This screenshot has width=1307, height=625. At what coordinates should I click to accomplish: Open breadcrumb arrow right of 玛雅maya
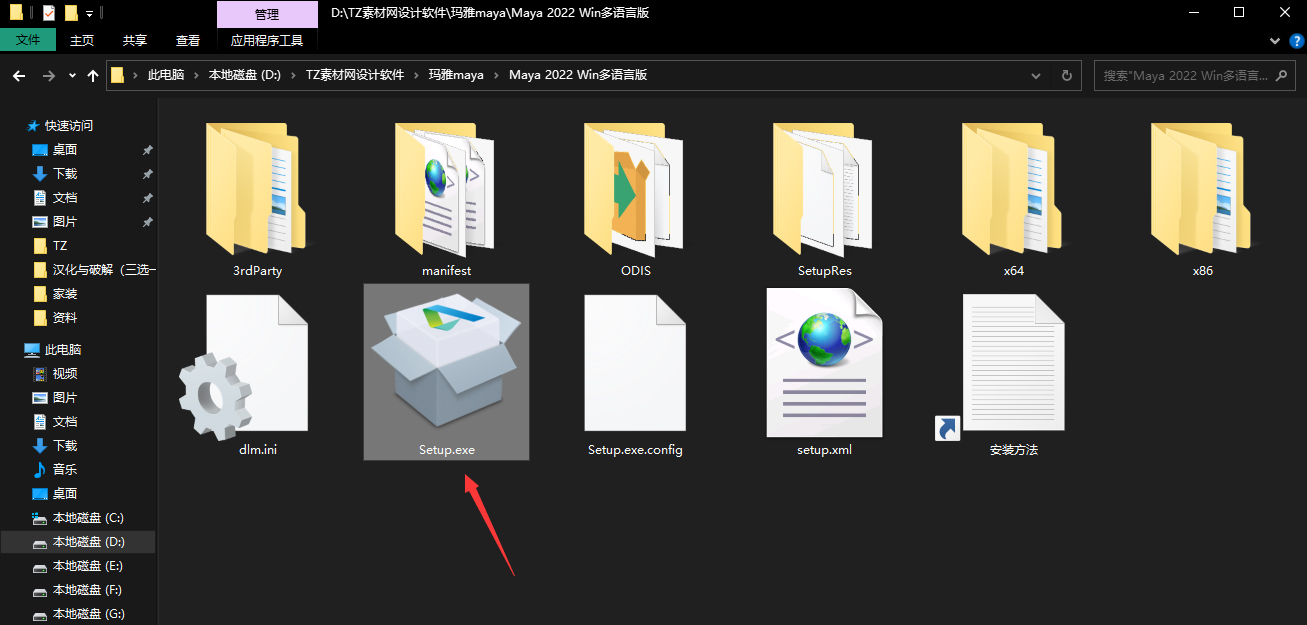496,76
